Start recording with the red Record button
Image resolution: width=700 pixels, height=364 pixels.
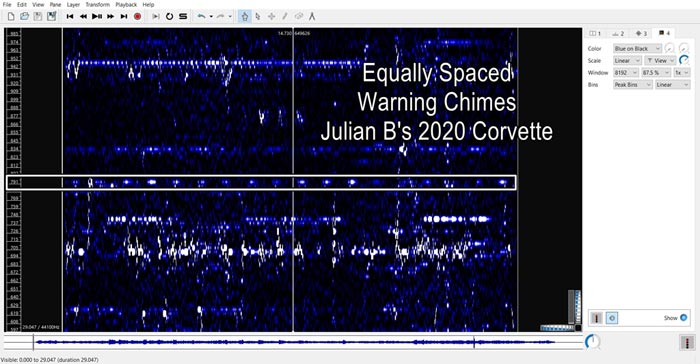click(138, 17)
